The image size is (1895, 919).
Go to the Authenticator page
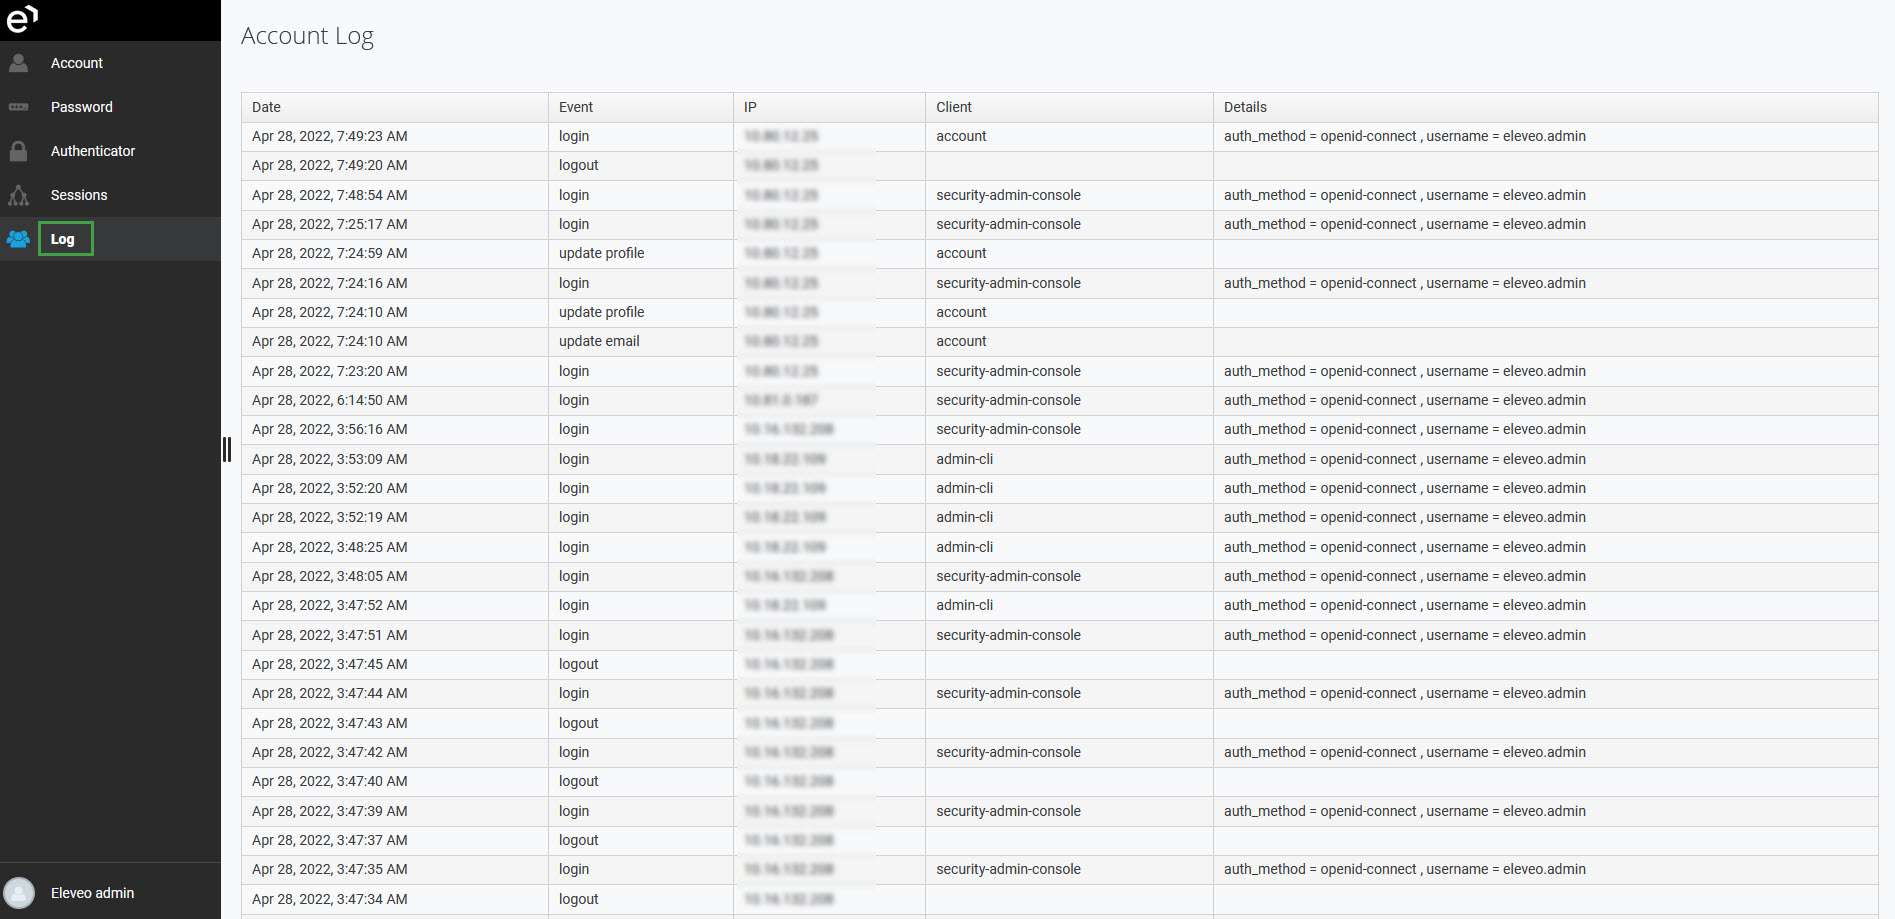pos(93,151)
